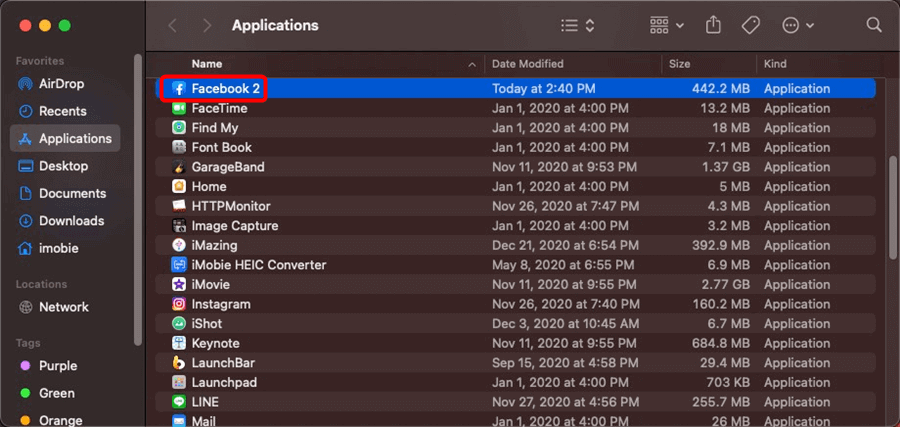Click "Dec 21, 2020 at 6:54 PM"
The image size is (900, 427).
[x=565, y=245]
